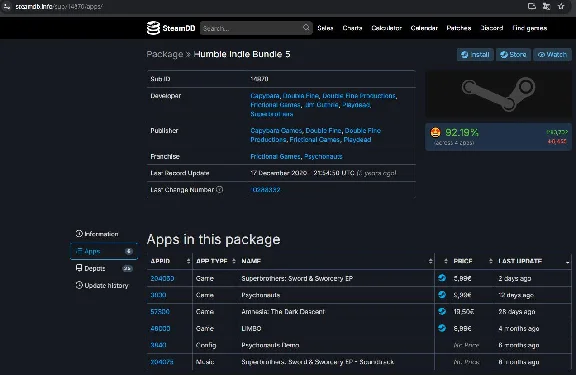Click the '4 months ago' update cell
576x375 pixels.
pos(519,328)
